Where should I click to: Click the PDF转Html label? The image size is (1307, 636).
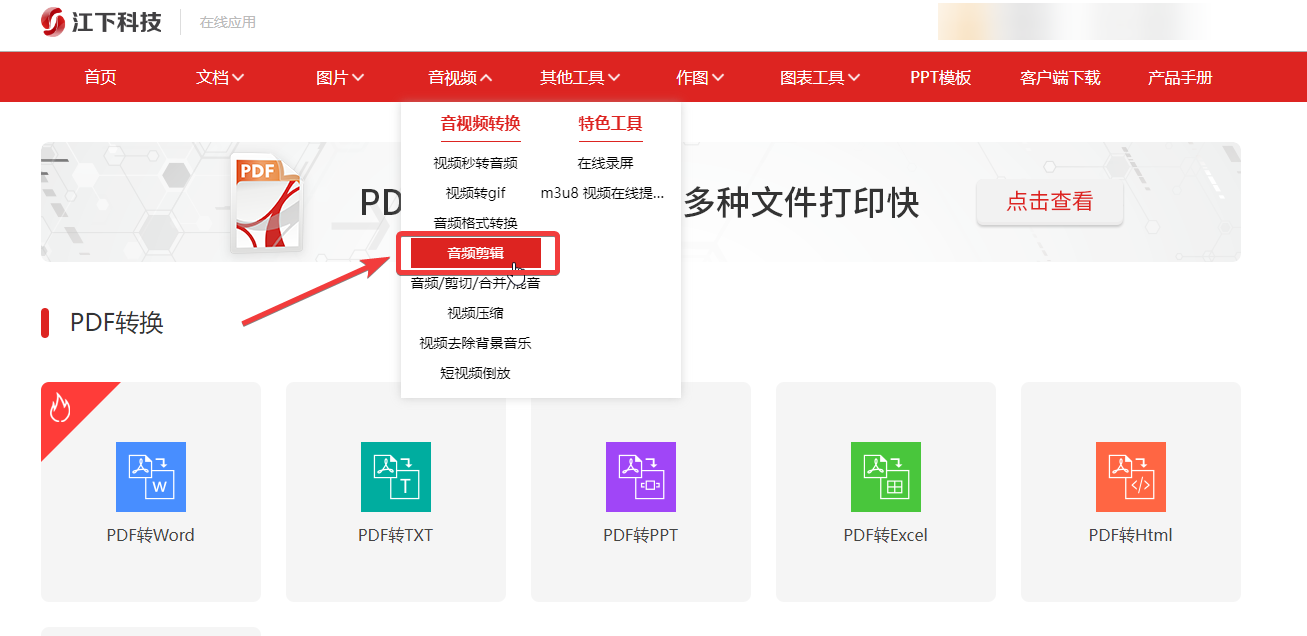coord(1131,535)
